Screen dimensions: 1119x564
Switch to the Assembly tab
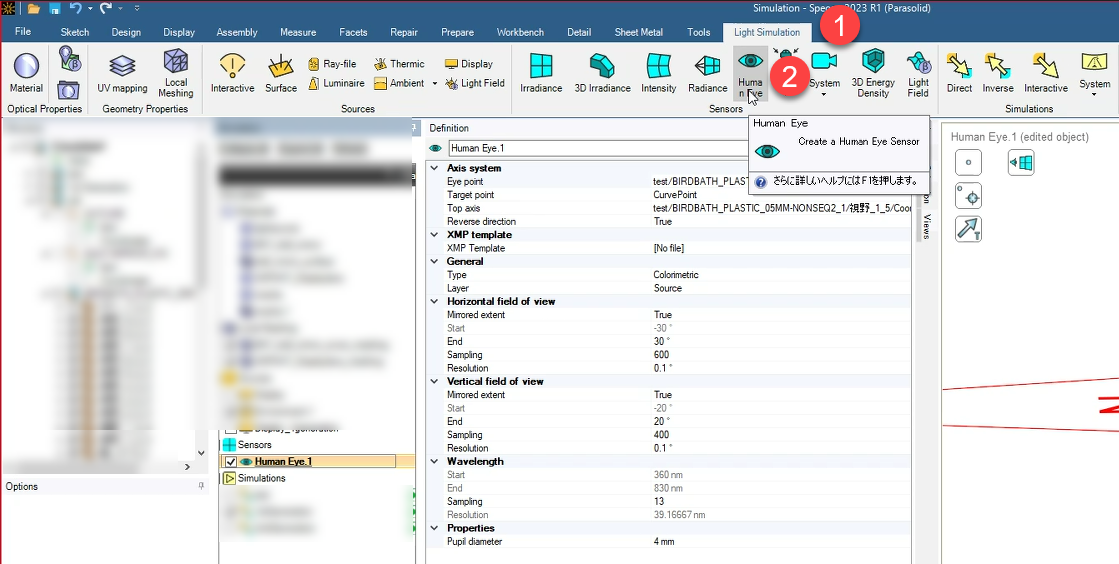[237, 32]
